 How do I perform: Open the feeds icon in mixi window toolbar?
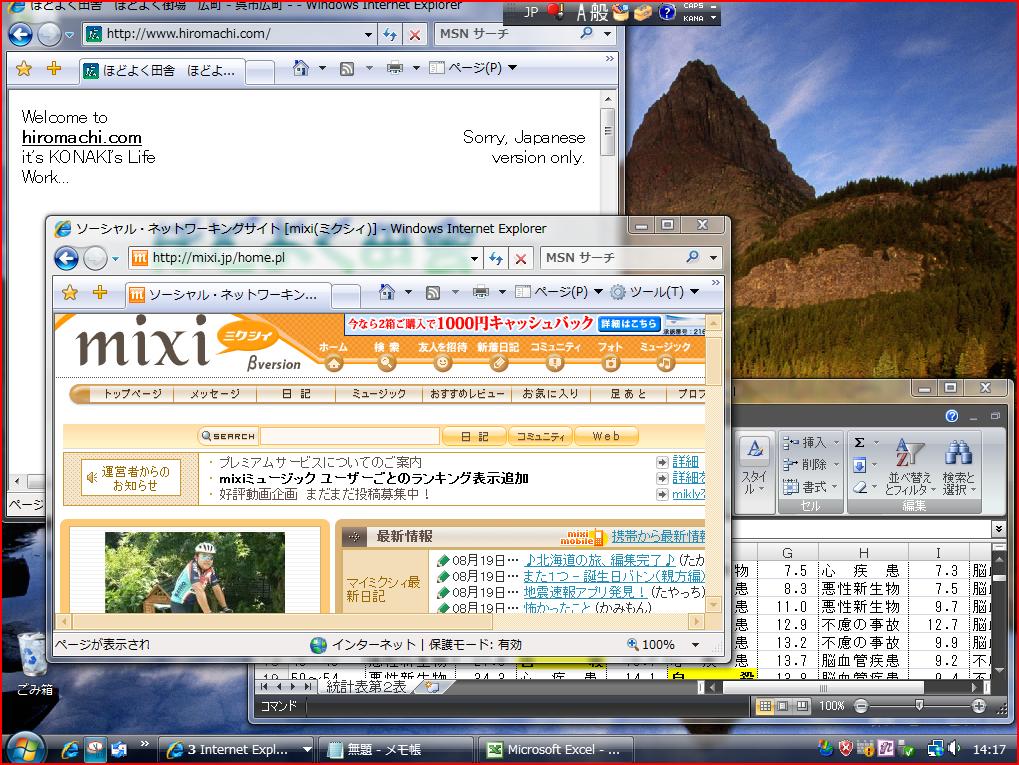coord(433,292)
